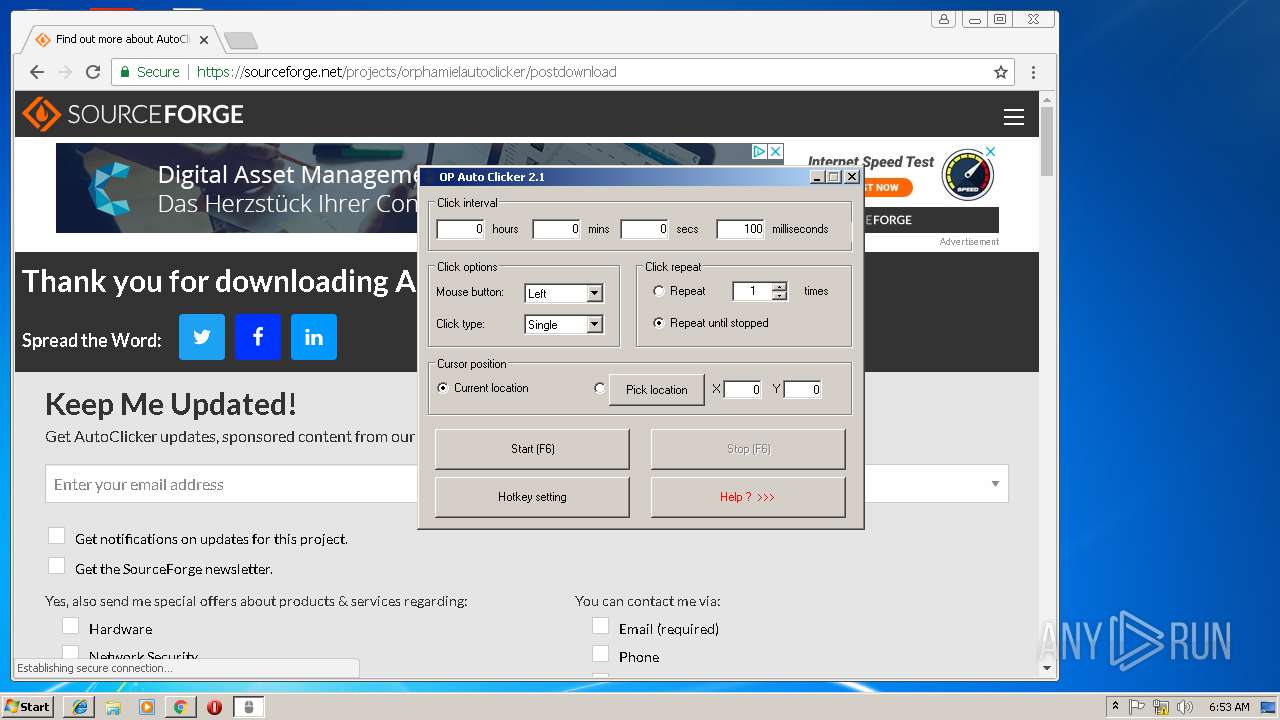The height and width of the screenshot is (720, 1280).
Task: Open the Mouse button dropdown
Action: click(x=594, y=293)
